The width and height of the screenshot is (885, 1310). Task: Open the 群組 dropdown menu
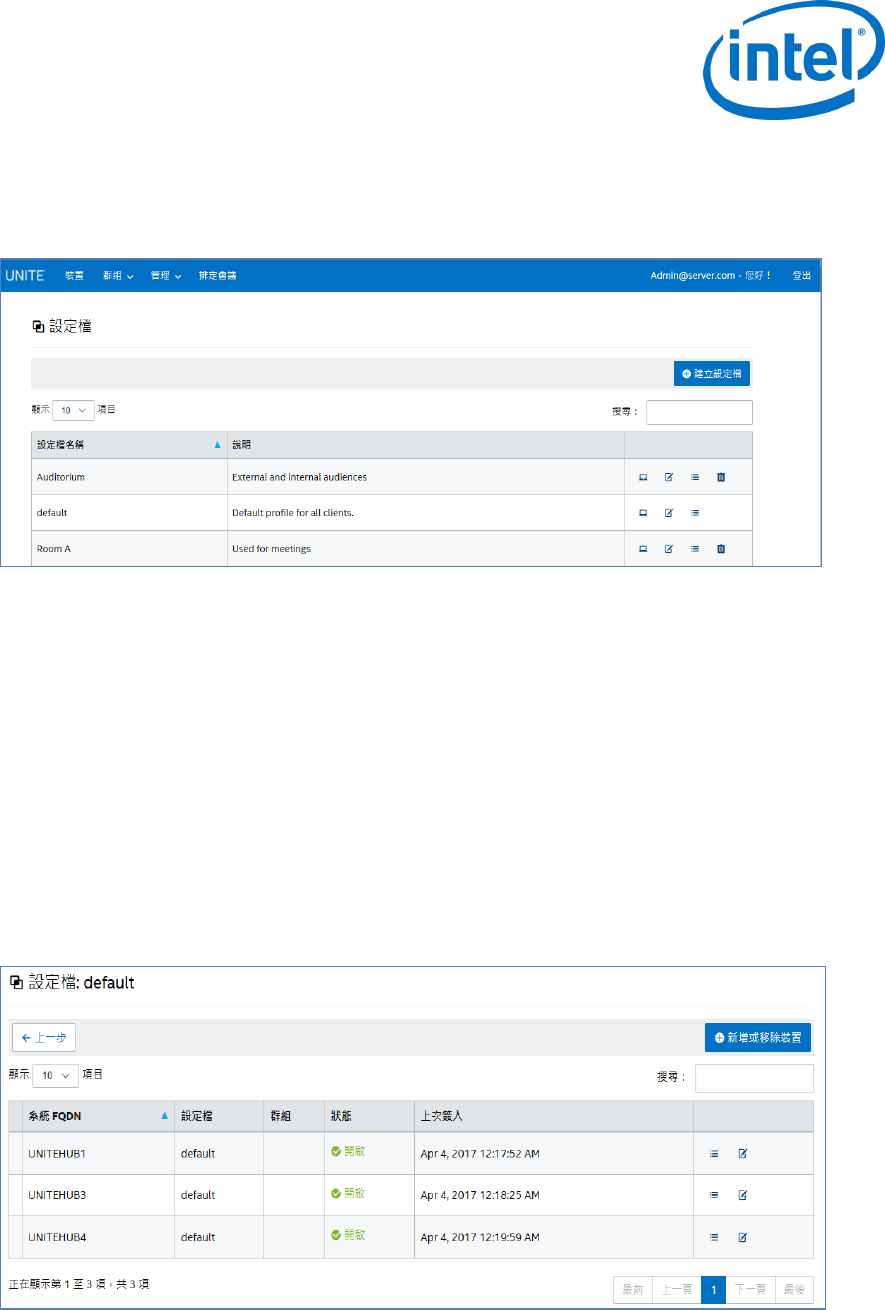[118, 275]
